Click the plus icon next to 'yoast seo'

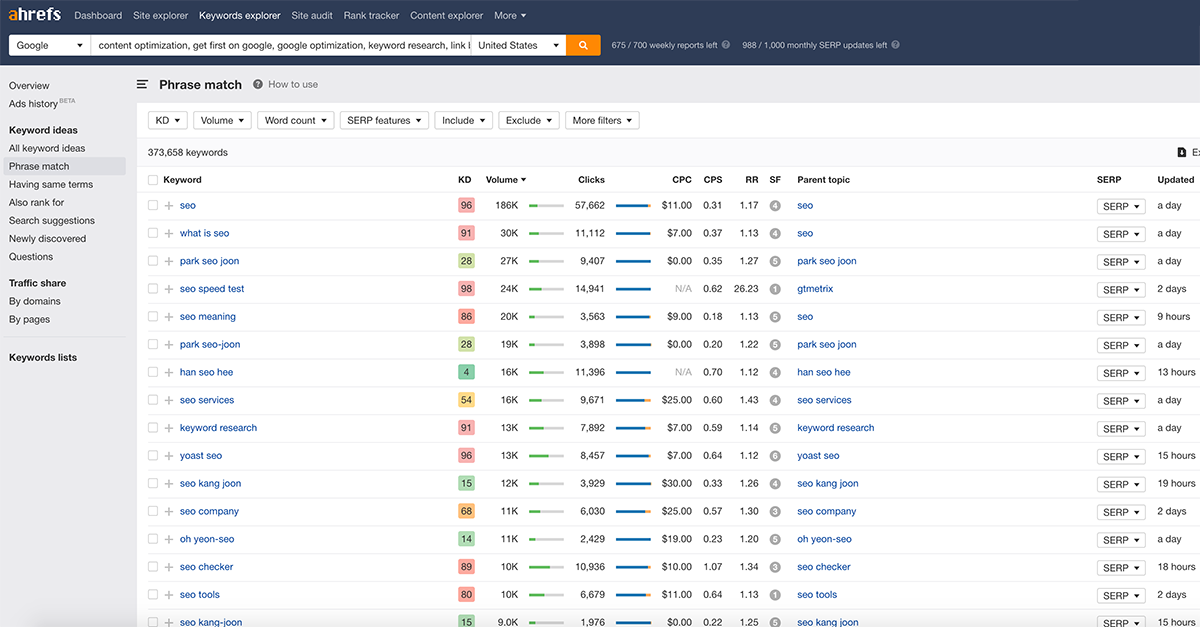pos(166,456)
